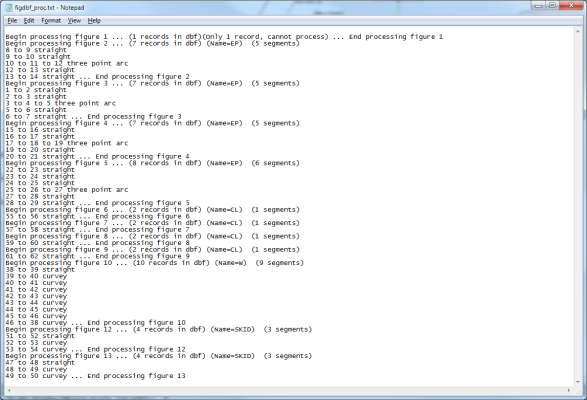Image resolution: width=587 pixels, height=400 pixels.
Task: Maximize the Notepad window
Action: [553, 6]
